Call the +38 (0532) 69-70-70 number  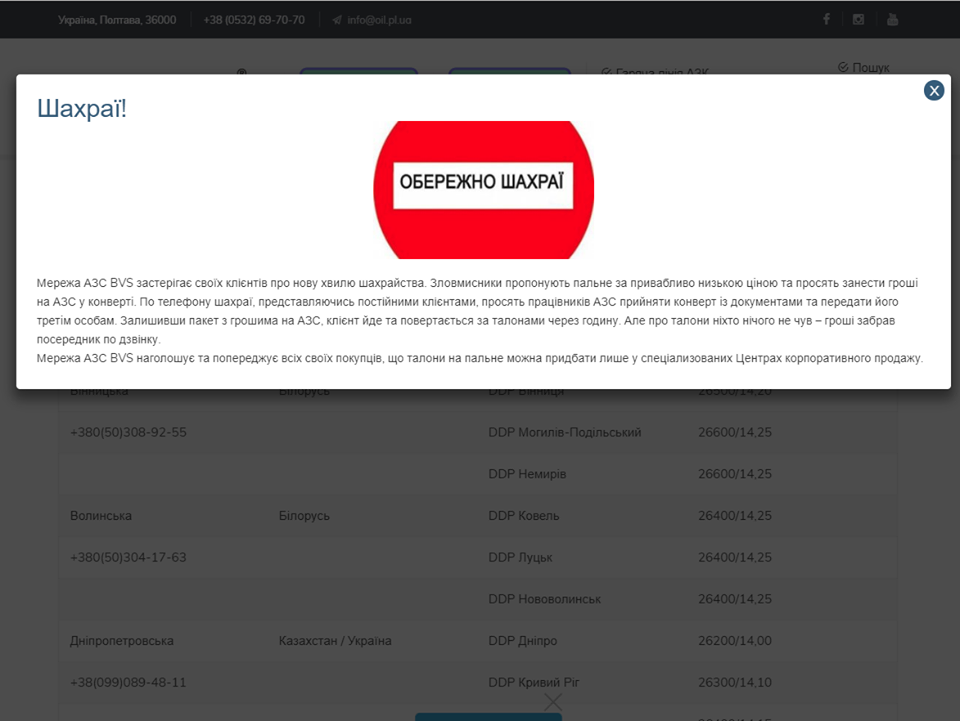pos(253,20)
